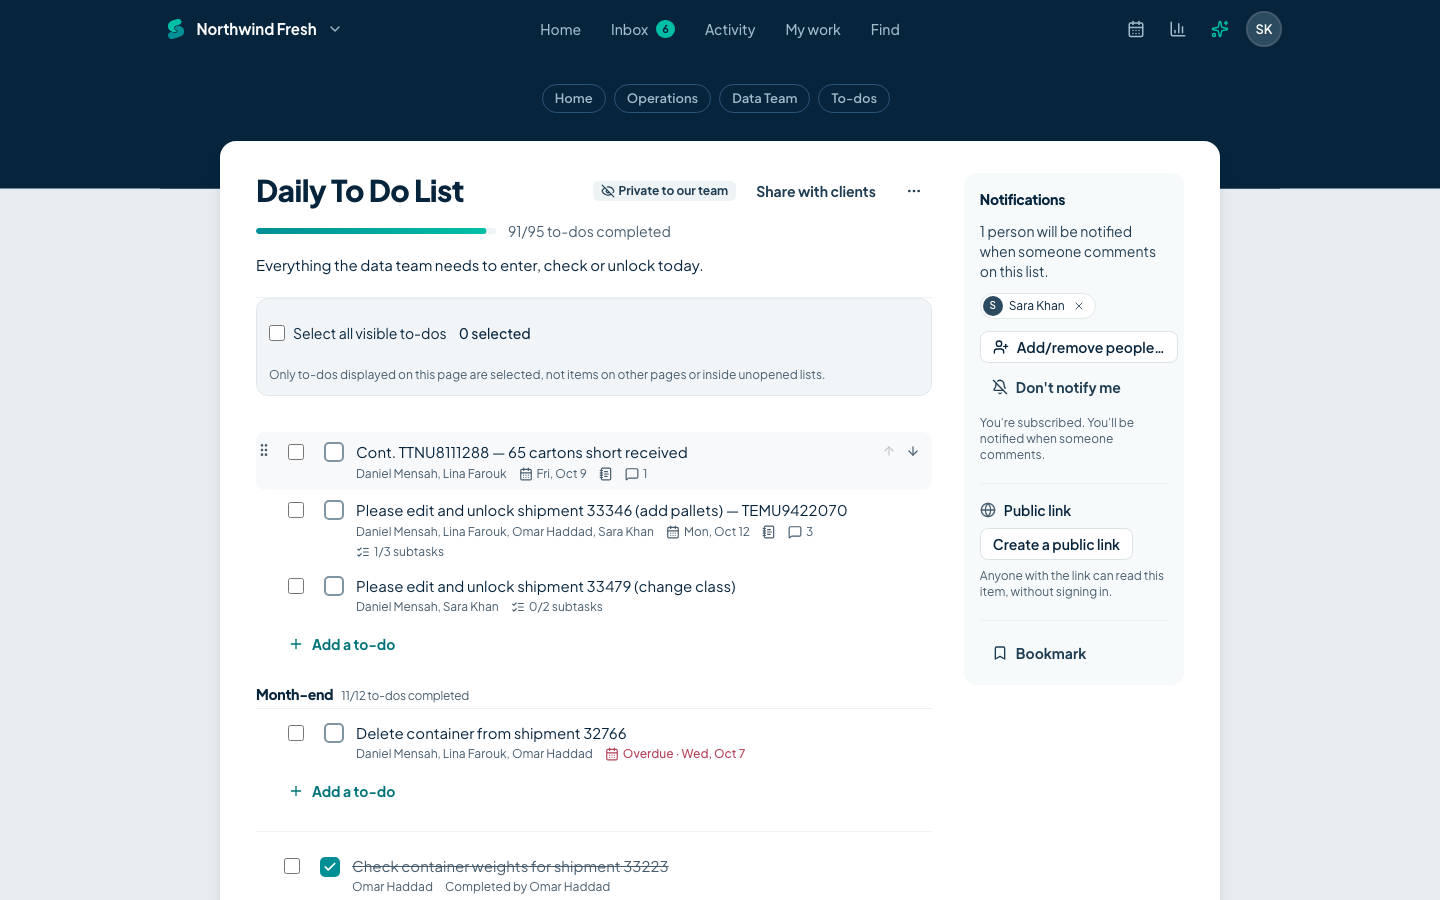Screen dimensions: 1440x900
Task: Click Add/remove people button
Action: point(1079,347)
